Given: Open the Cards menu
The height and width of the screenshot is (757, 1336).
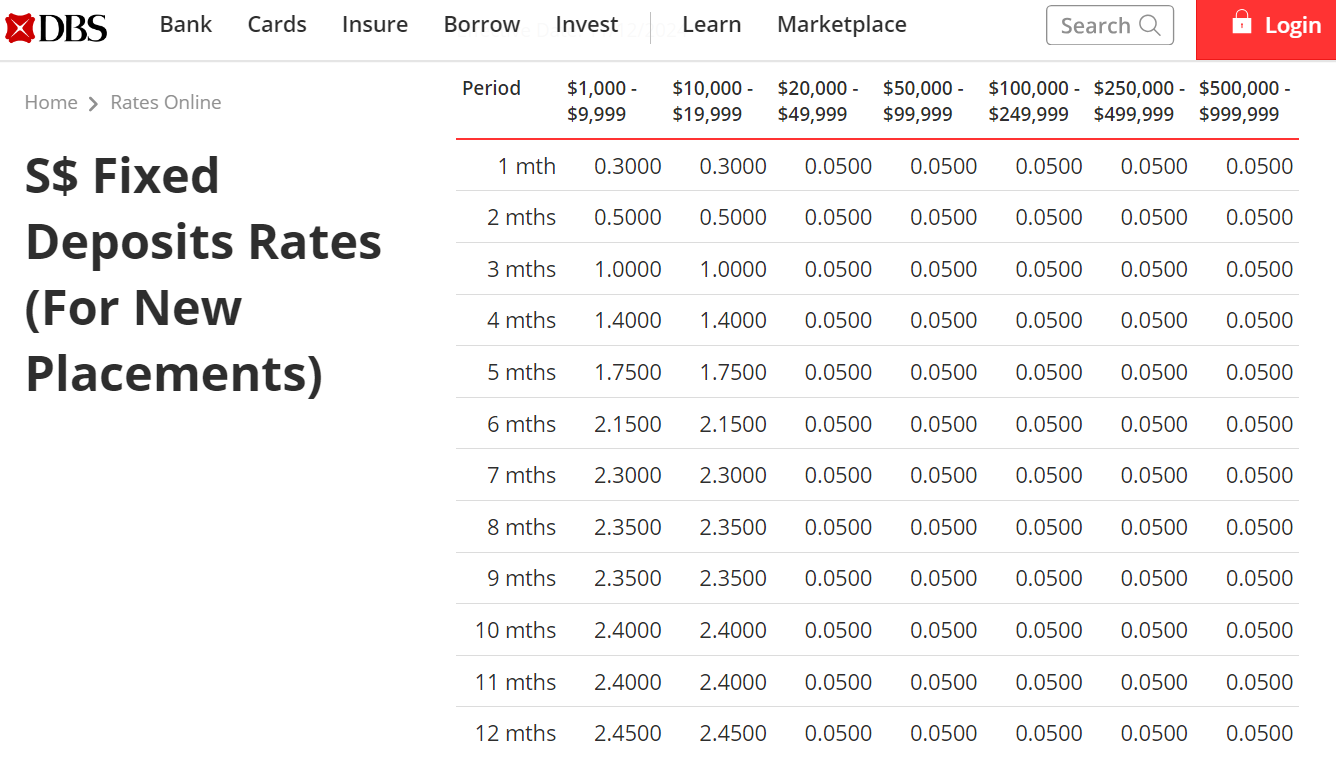Looking at the screenshot, I should (277, 24).
